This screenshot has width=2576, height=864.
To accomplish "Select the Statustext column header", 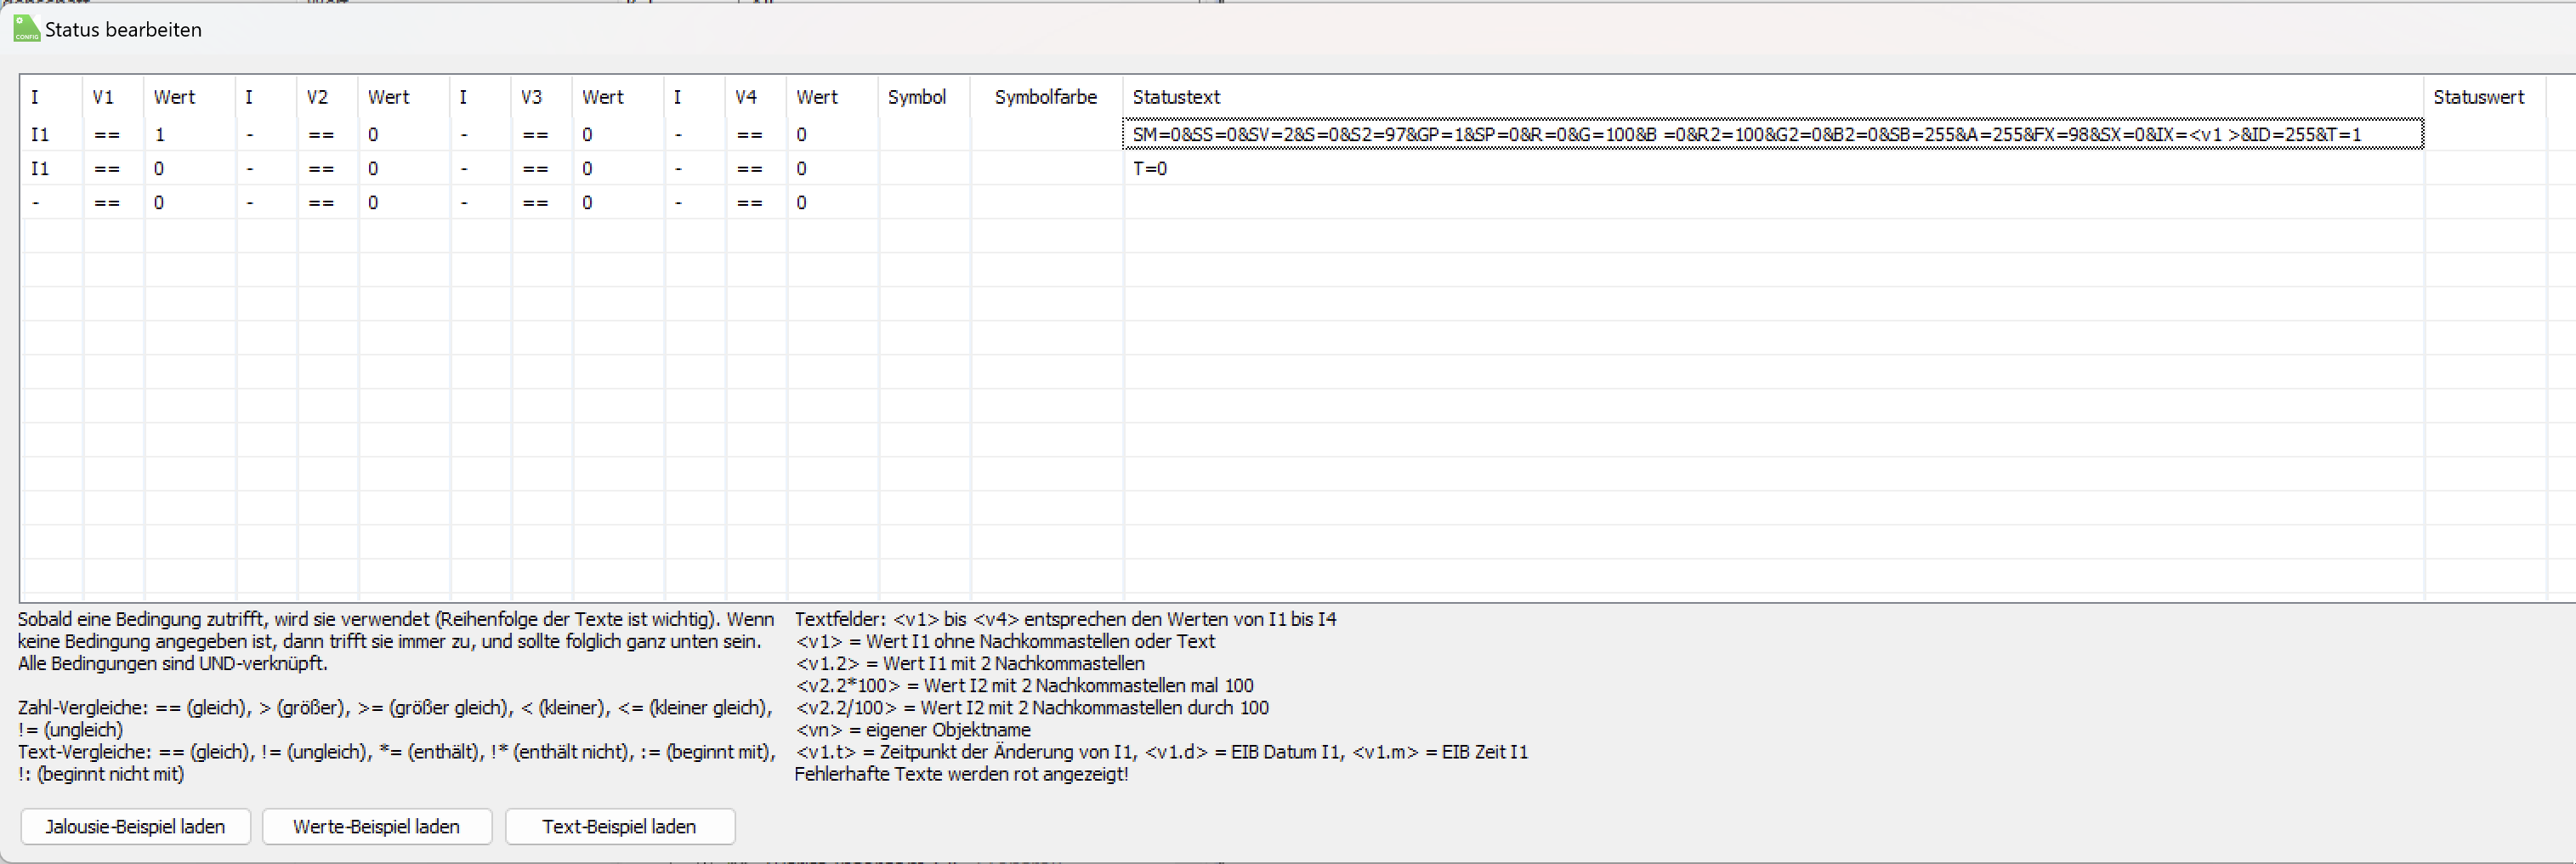I will click(1176, 97).
